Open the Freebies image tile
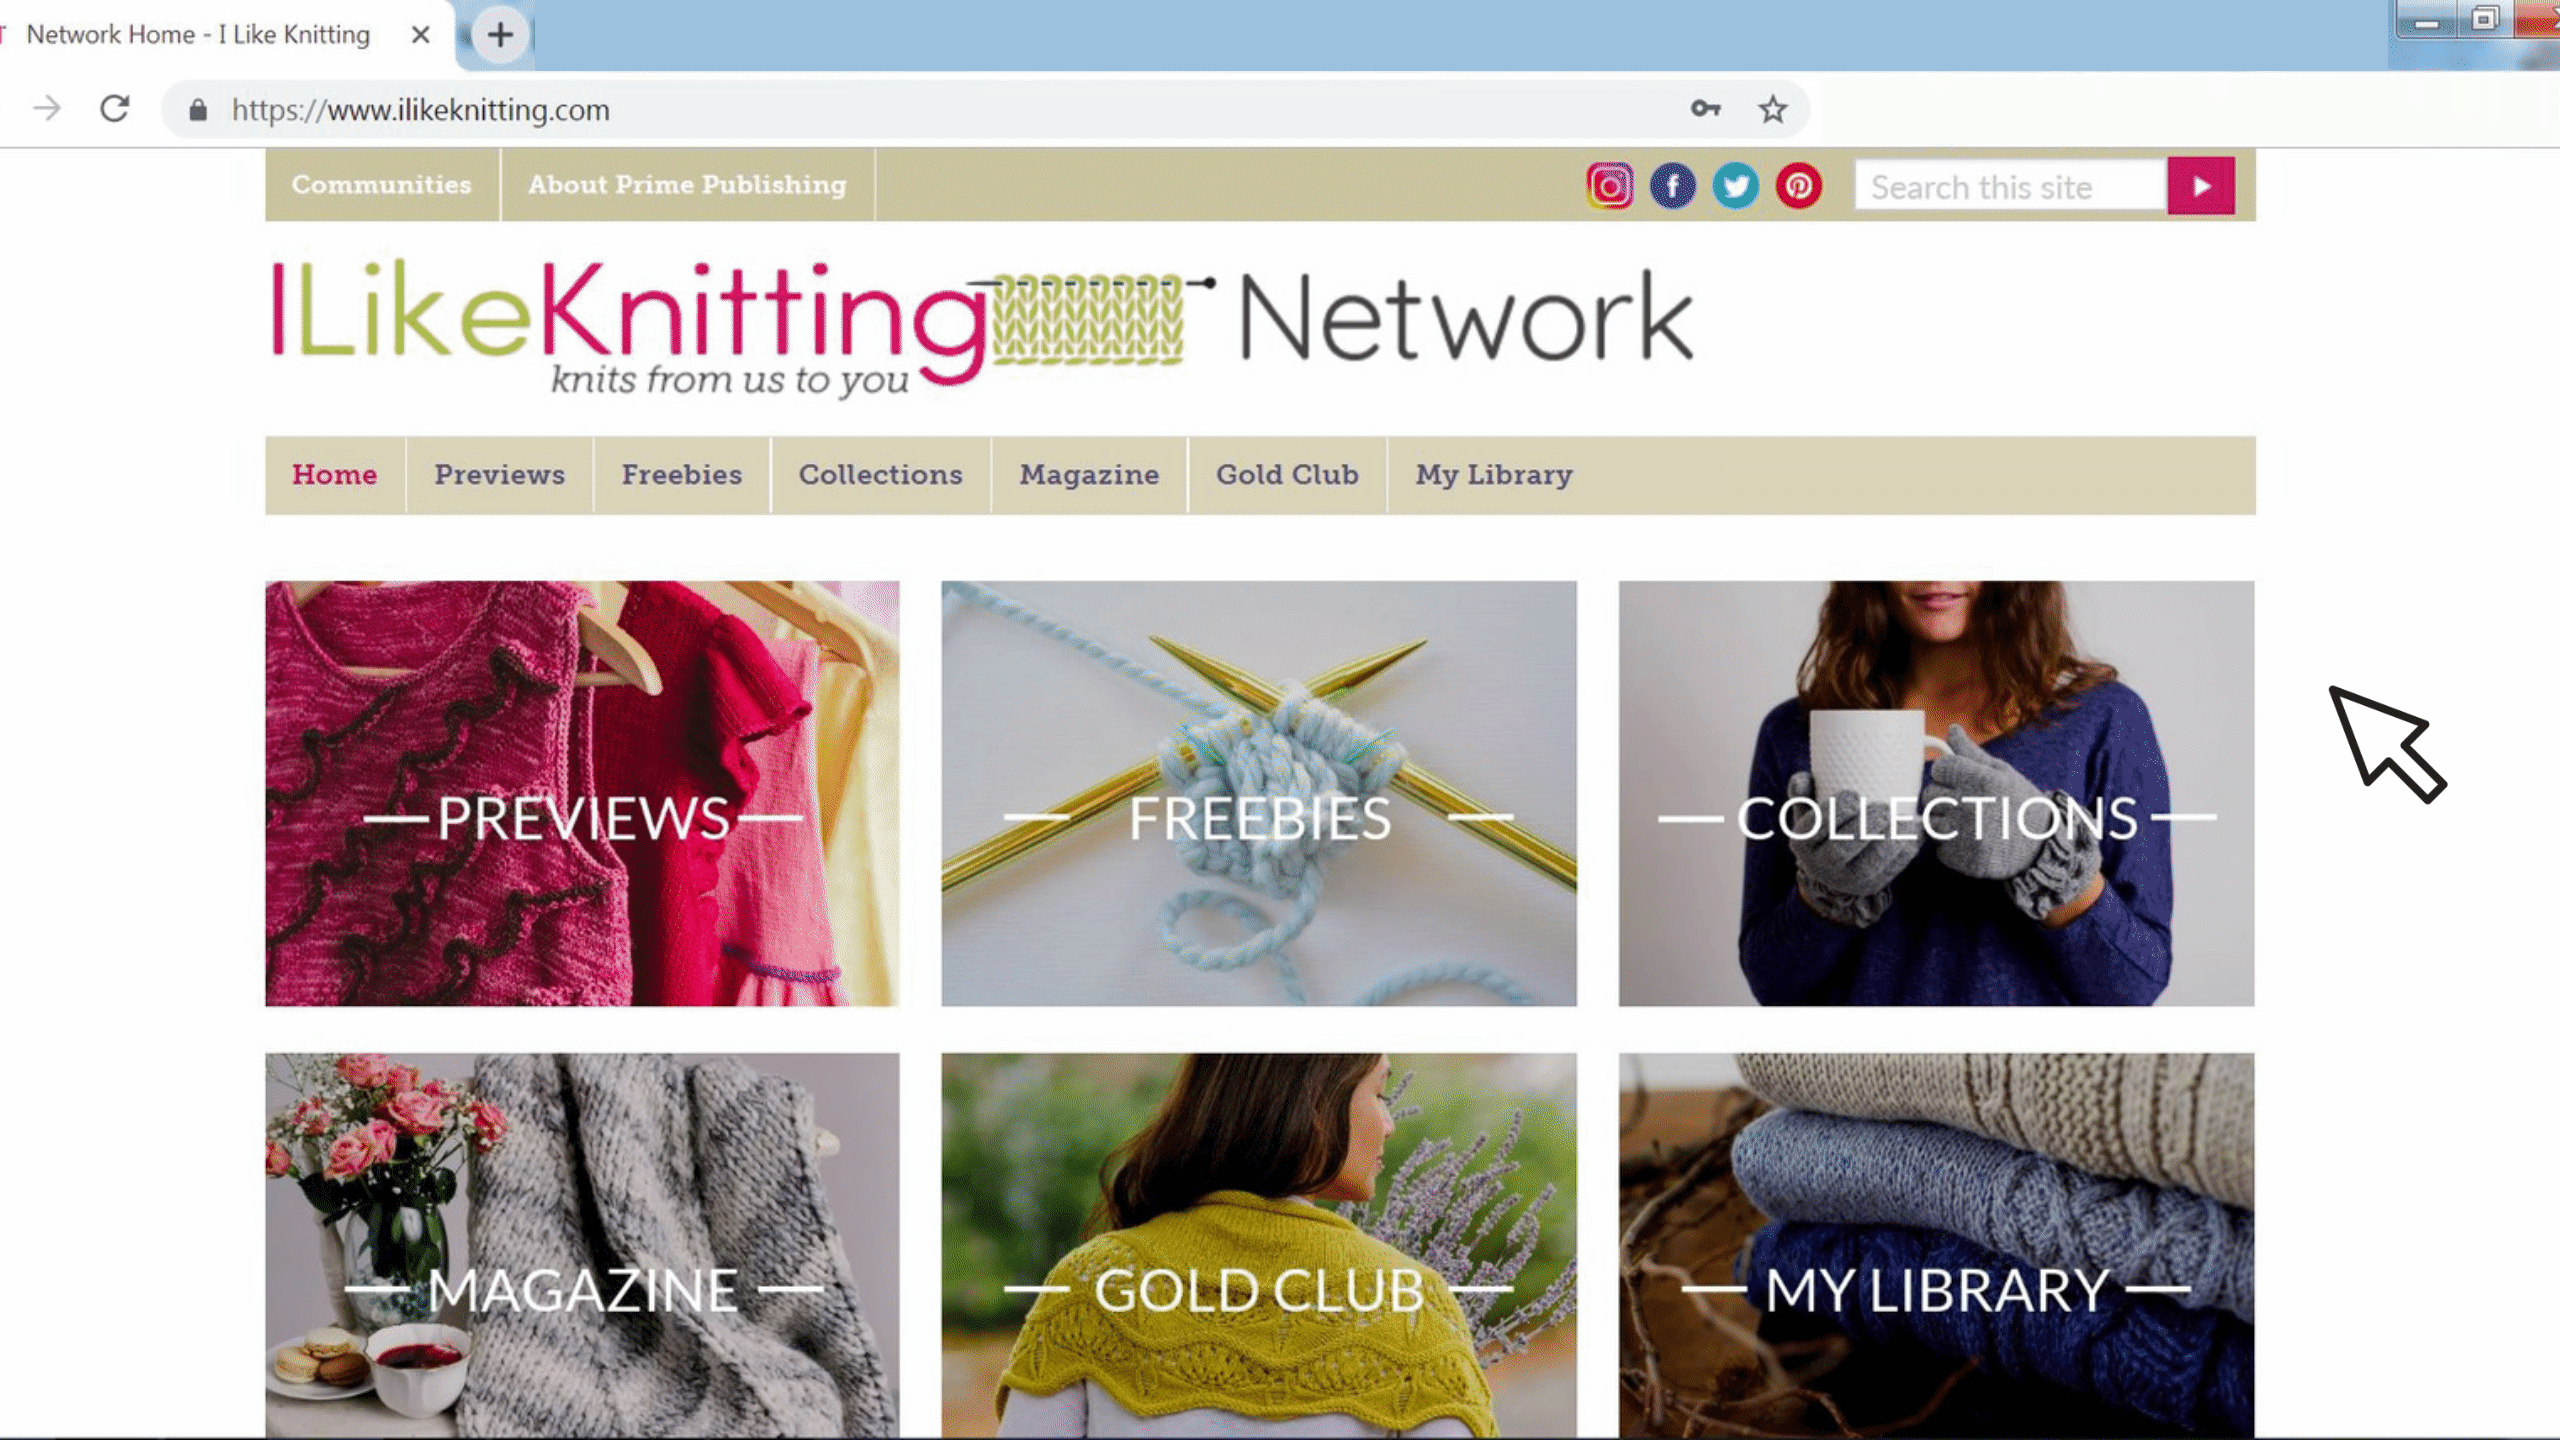 pyautogui.click(x=1259, y=793)
